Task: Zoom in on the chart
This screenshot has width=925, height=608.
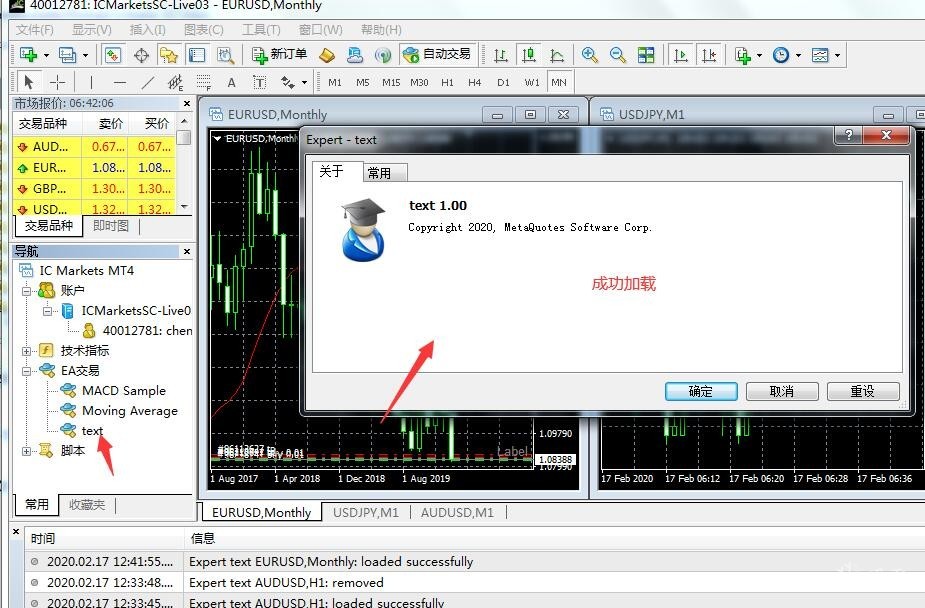Action: pos(589,55)
